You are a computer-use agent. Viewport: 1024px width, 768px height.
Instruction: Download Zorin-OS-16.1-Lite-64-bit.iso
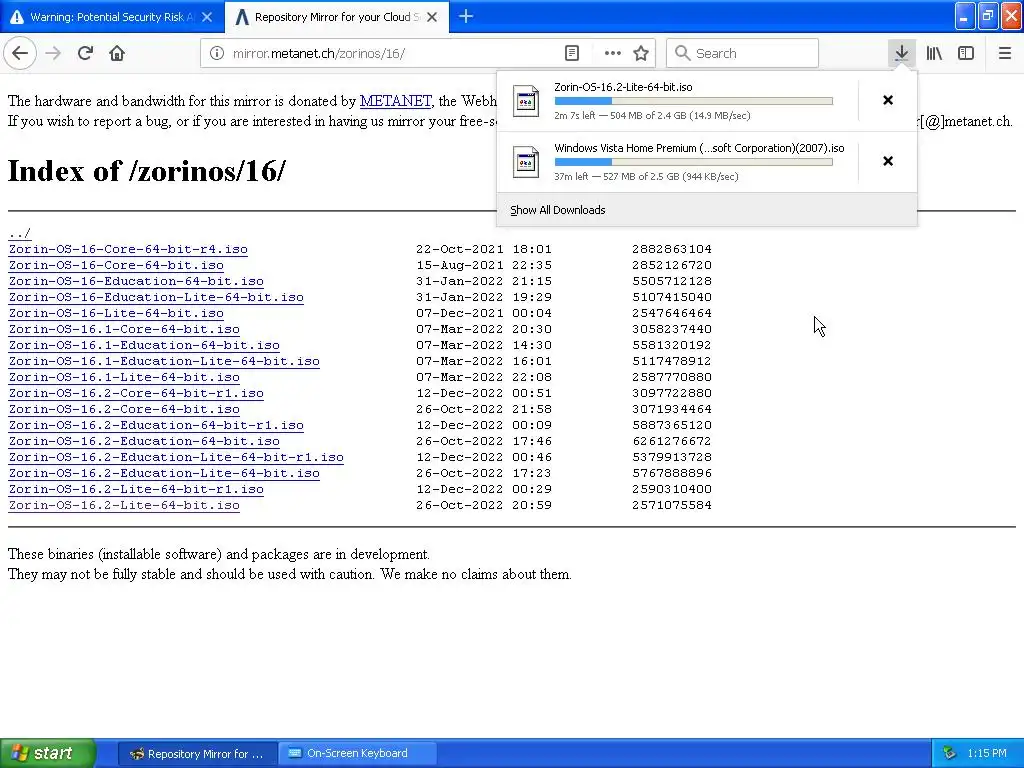pos(124,377)
